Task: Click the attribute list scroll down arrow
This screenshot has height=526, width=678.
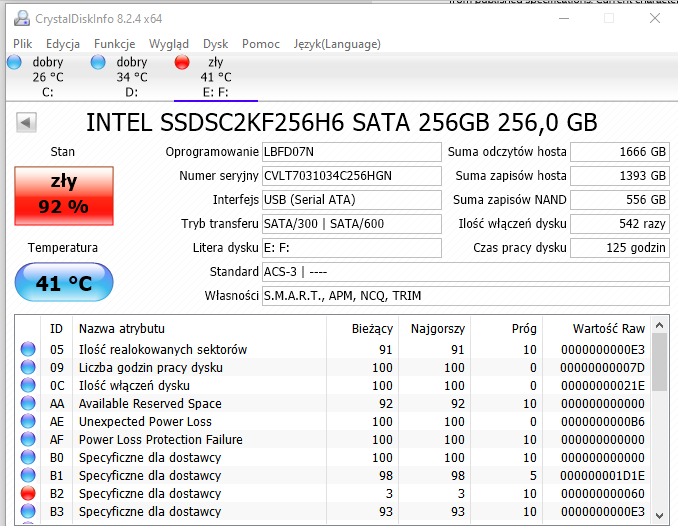Action: click(659, 515)
